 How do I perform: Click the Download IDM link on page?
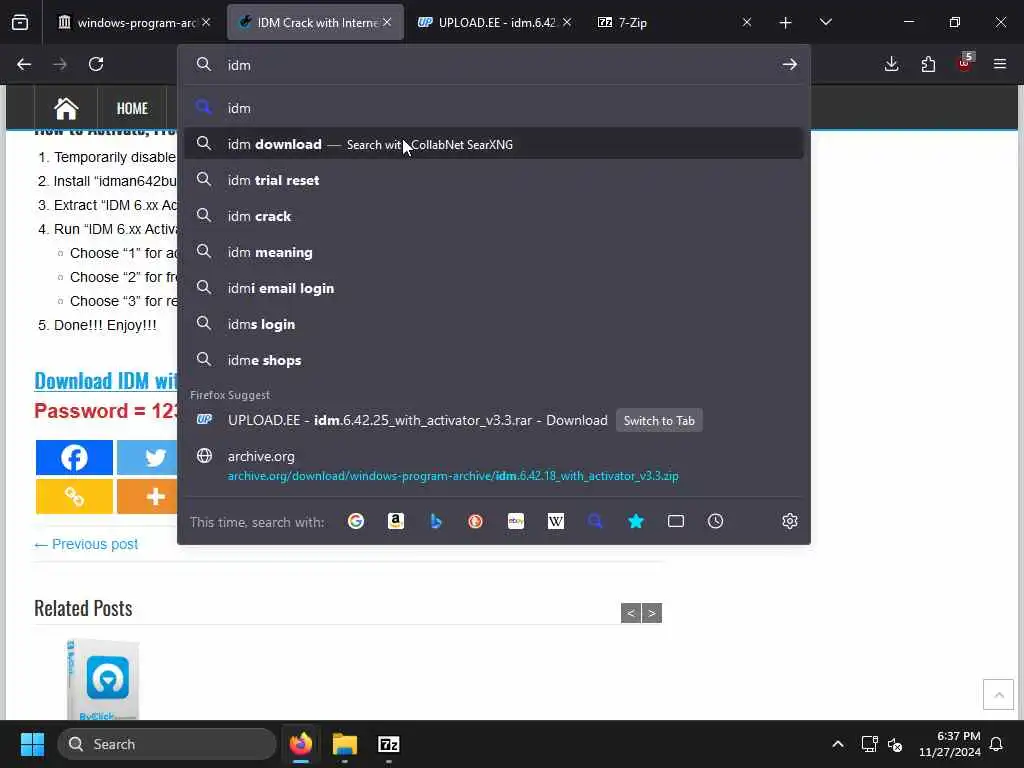(106, 381)
